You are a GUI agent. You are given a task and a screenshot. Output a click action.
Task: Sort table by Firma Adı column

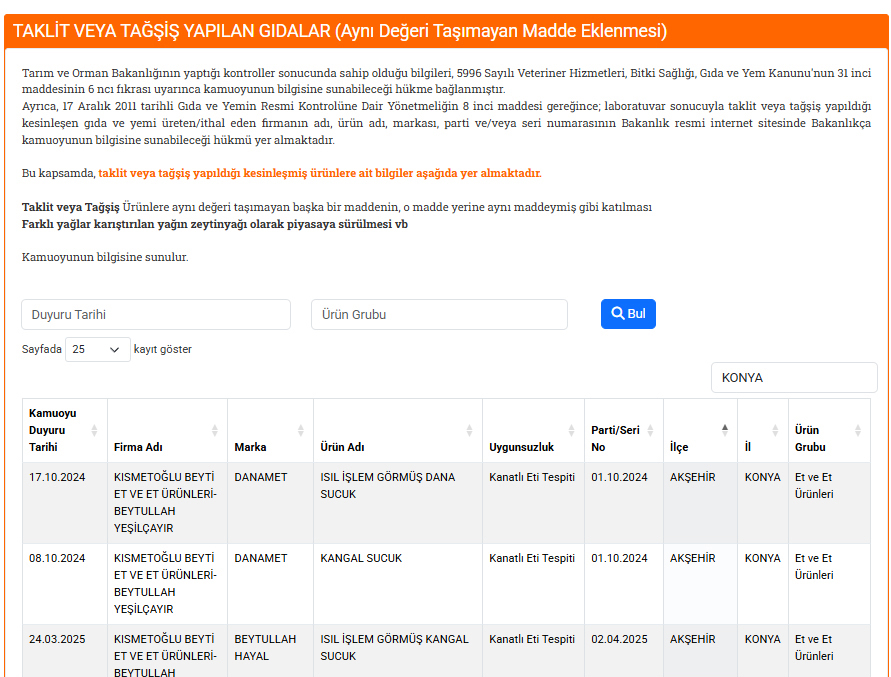point(167,430)
